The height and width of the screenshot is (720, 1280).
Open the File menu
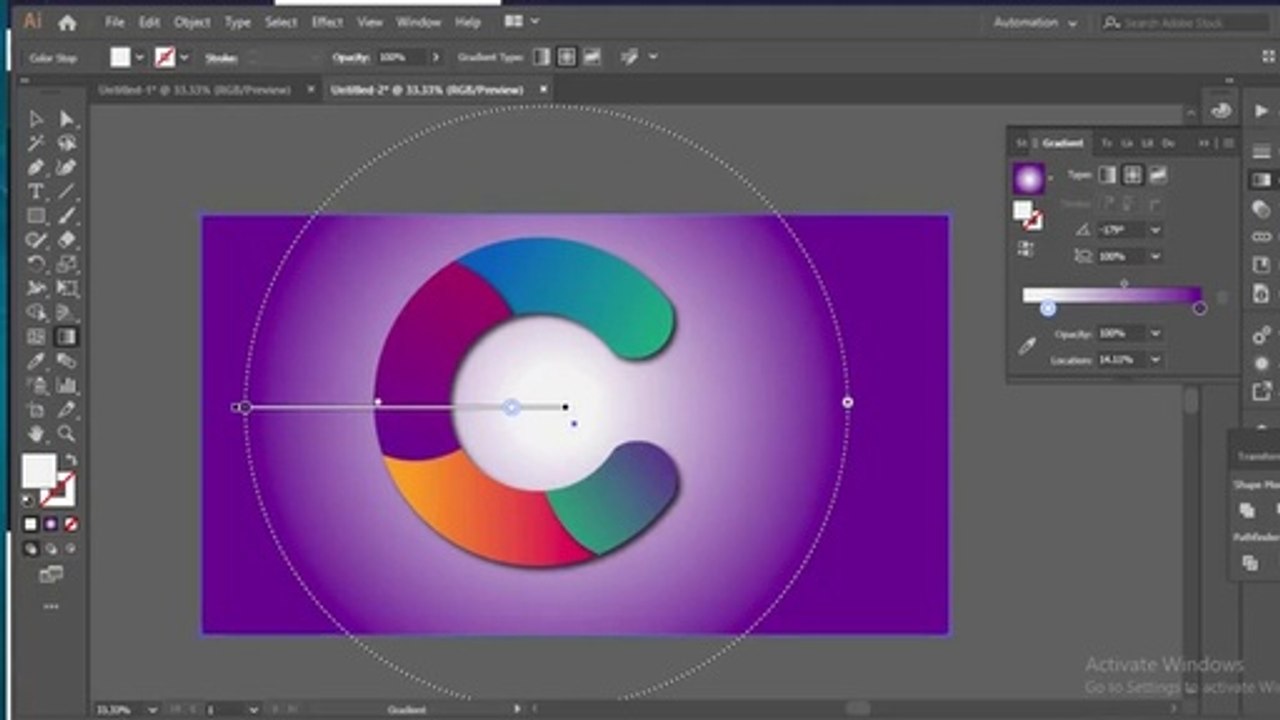115,22
